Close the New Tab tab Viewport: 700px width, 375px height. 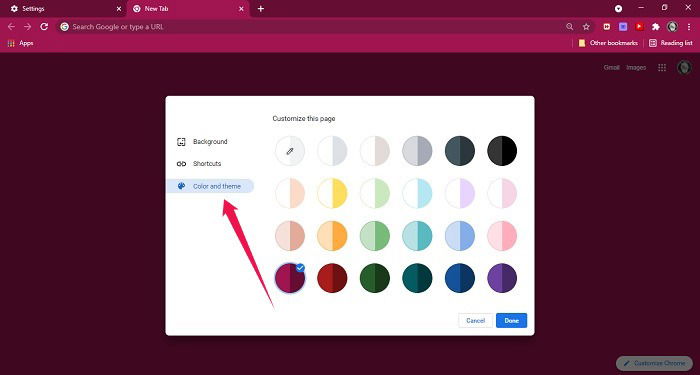tap(241, 8)
